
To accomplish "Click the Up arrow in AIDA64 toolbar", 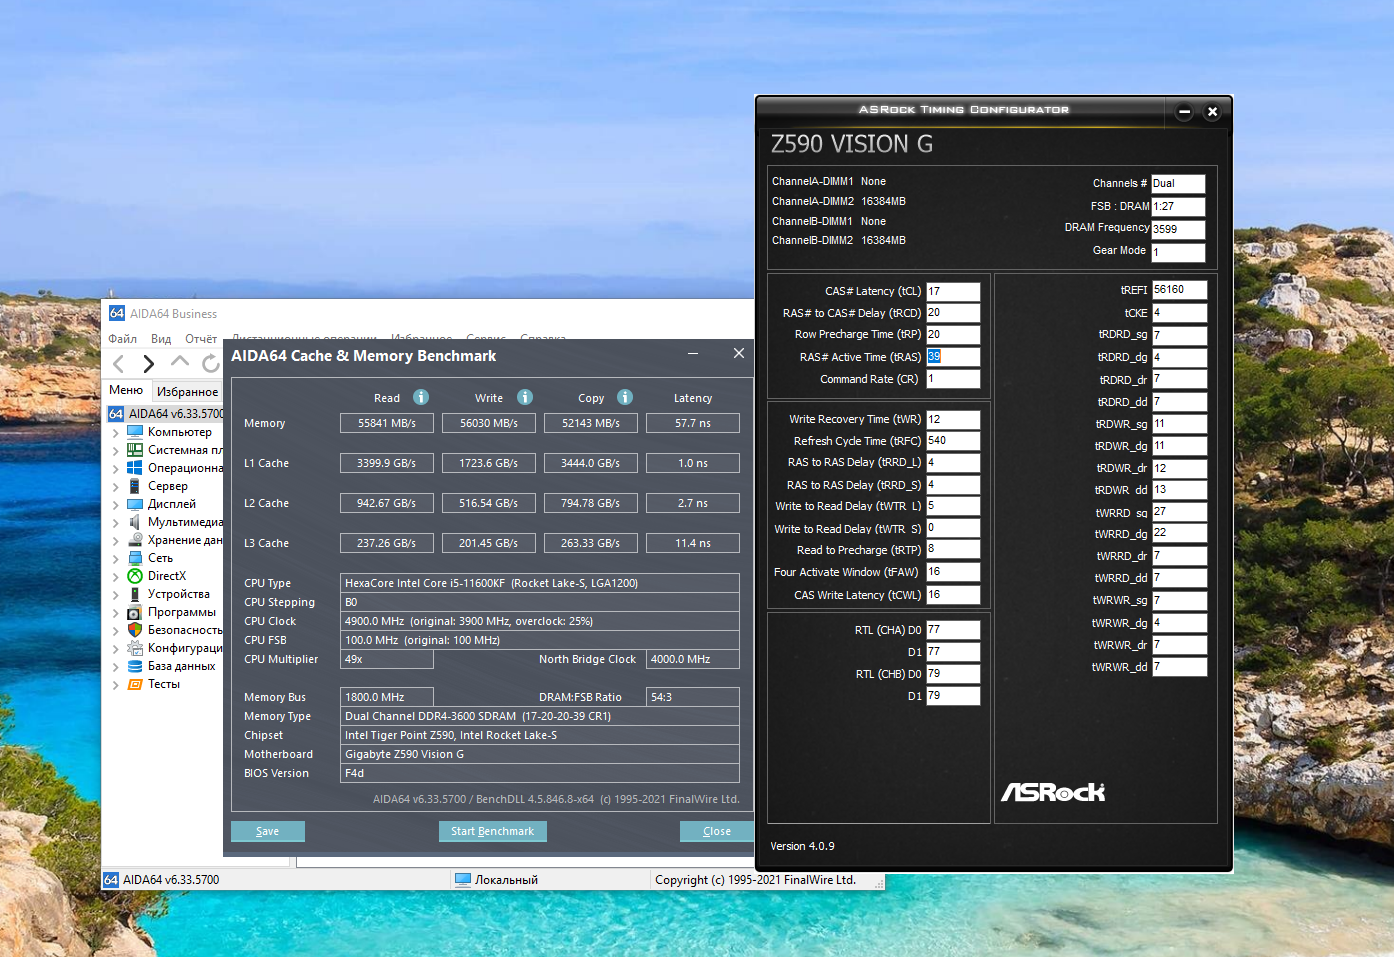I will (180, 362).
